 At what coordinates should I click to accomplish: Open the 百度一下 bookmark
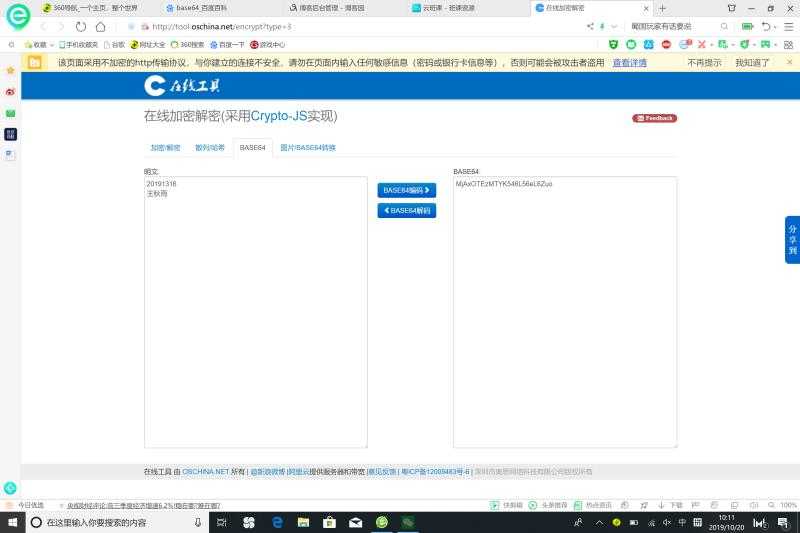click(x=227, y=45)
